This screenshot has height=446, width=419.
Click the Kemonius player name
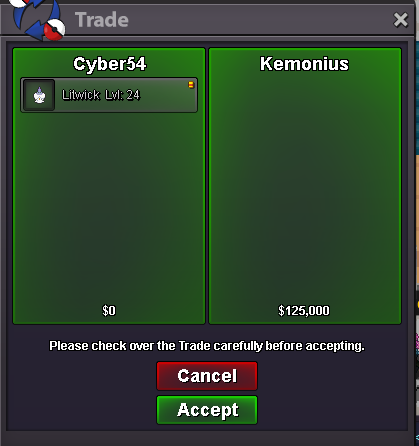(304, 64)
